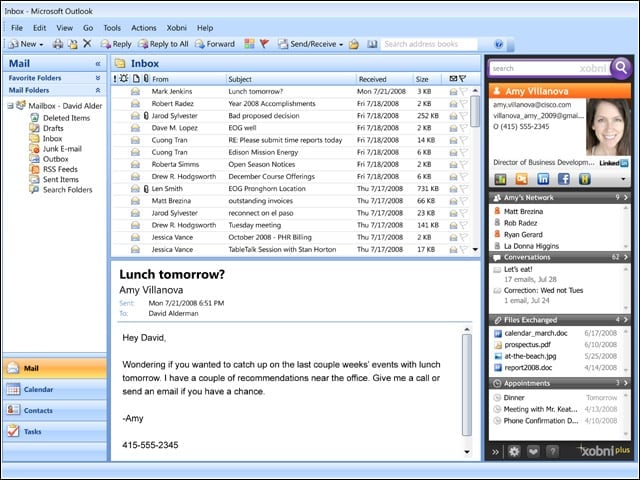Screen dimensions: 640x480
Task: Collapse the Mail navigation pane chevron
Action: [98, 64]
